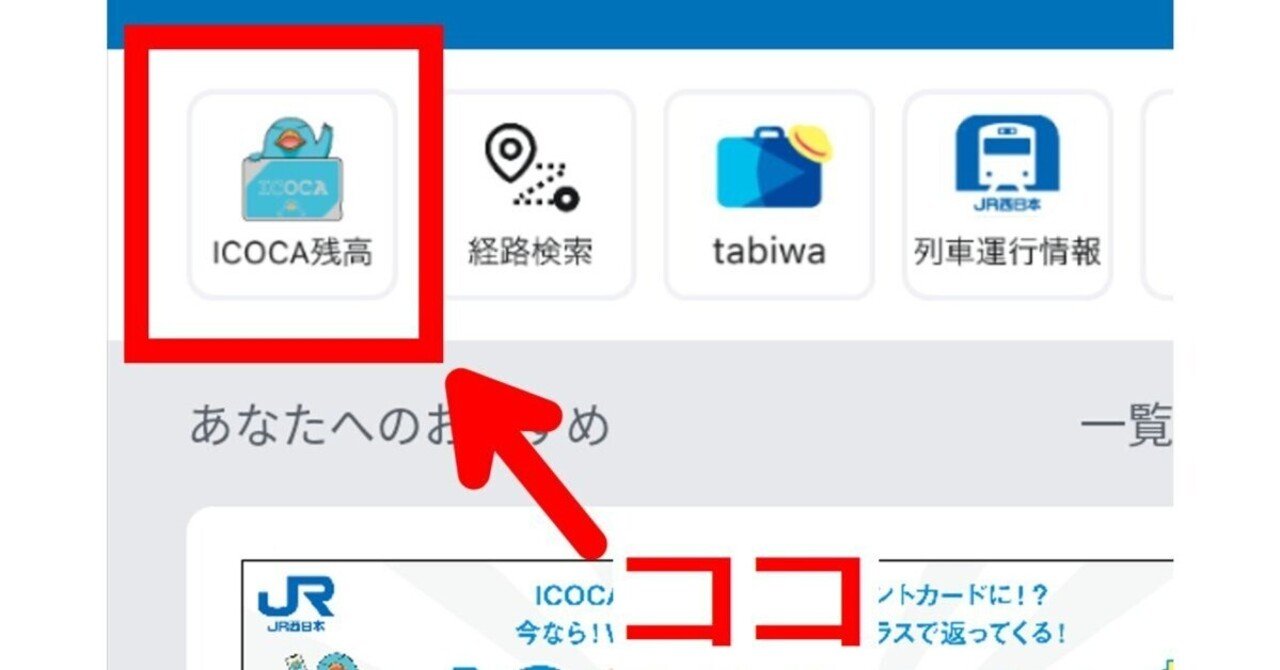Click the あなたへのおすすめ section heading
Viewport: 1280px width, 670px height.
tap(399, 427)
